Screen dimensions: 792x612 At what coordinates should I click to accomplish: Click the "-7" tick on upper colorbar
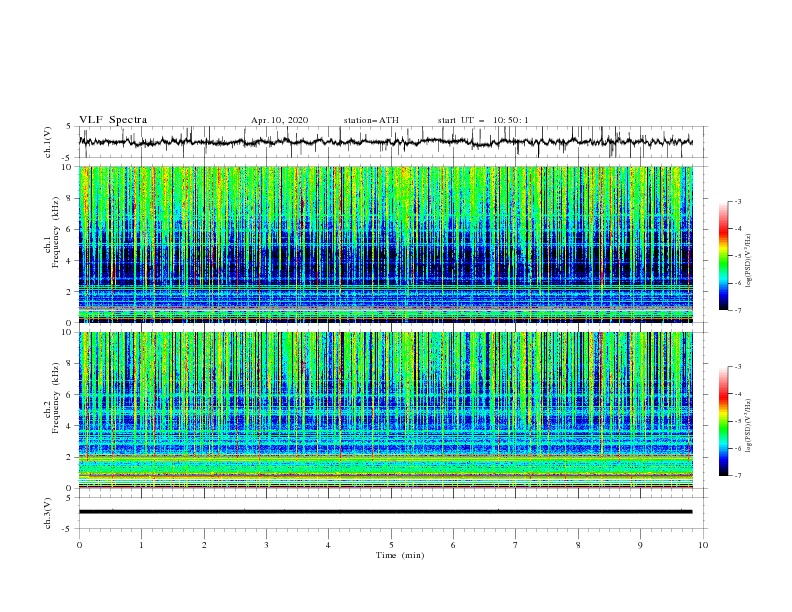pyautogui.click(x=737, y=310)
